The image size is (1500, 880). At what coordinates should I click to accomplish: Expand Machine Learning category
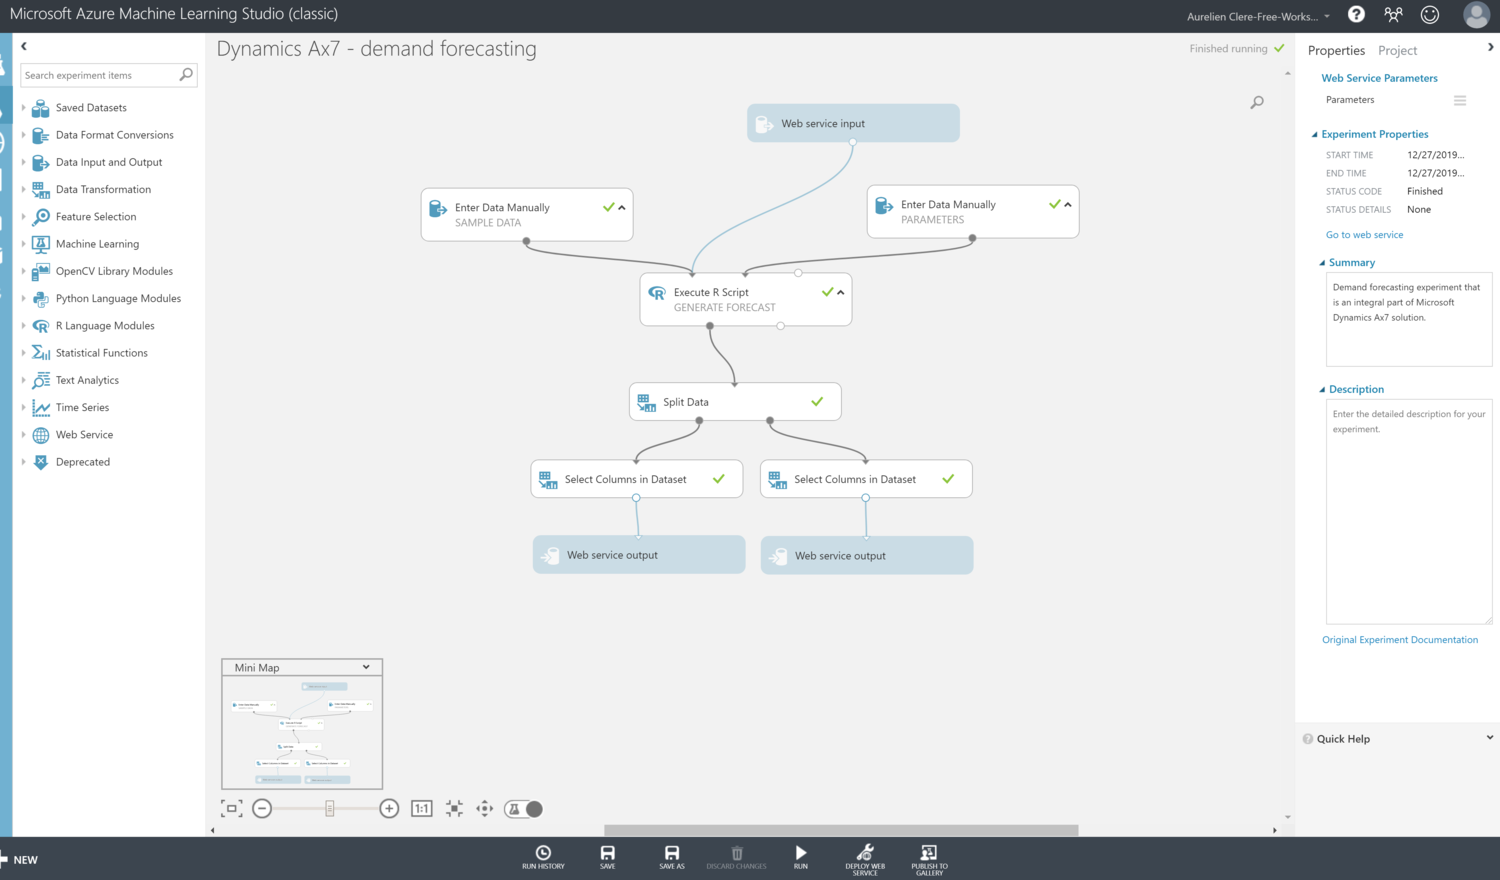point(23,243)
